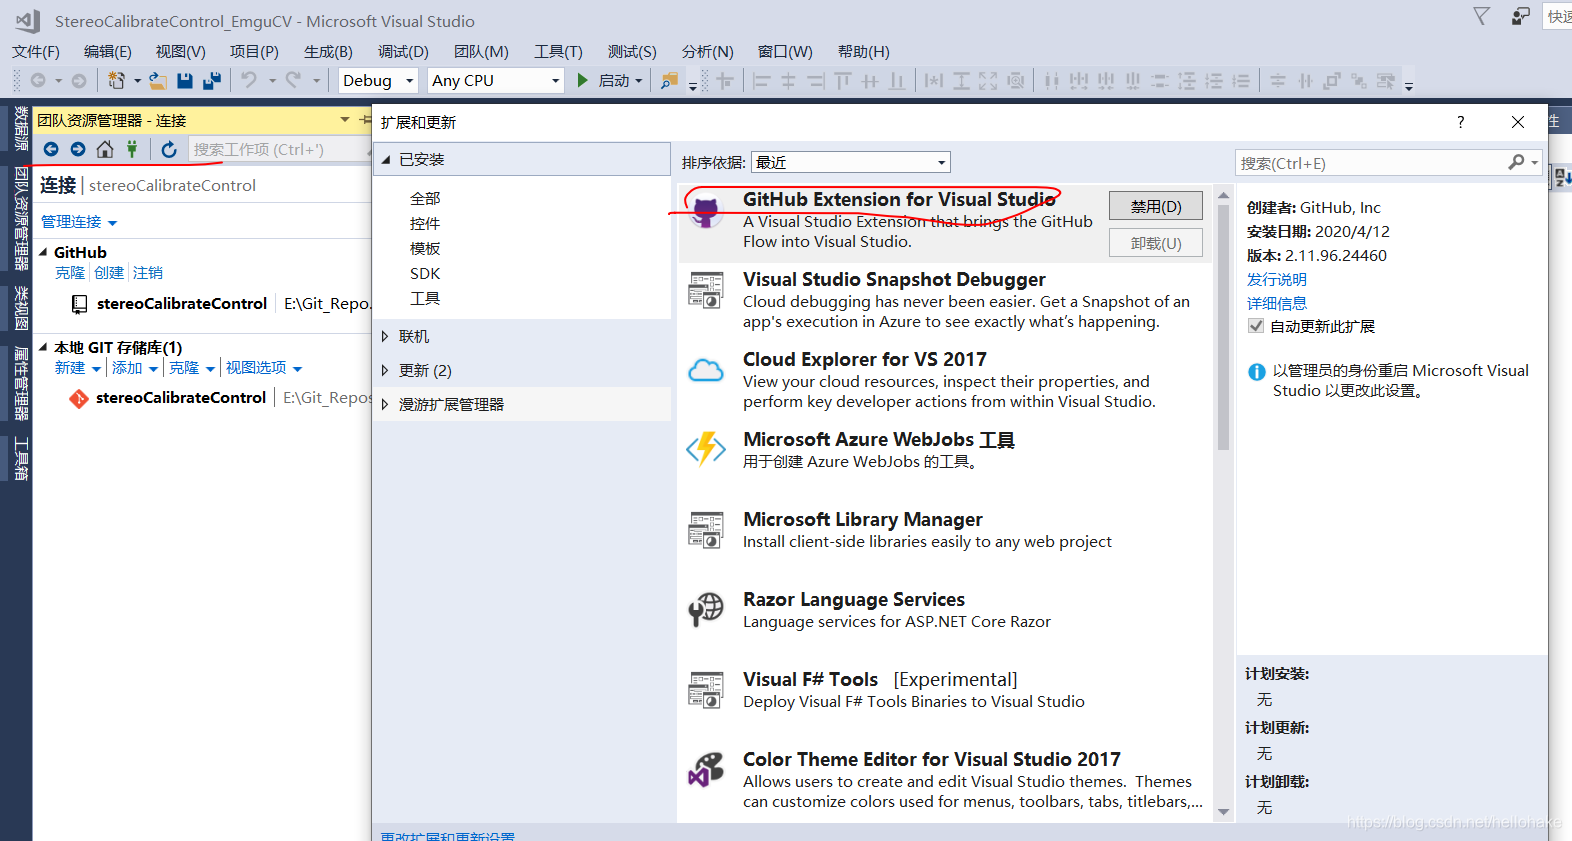Screen dimensions: 1572x841
Task: Select the SDK installed subcategory
Action: (425, 274)
